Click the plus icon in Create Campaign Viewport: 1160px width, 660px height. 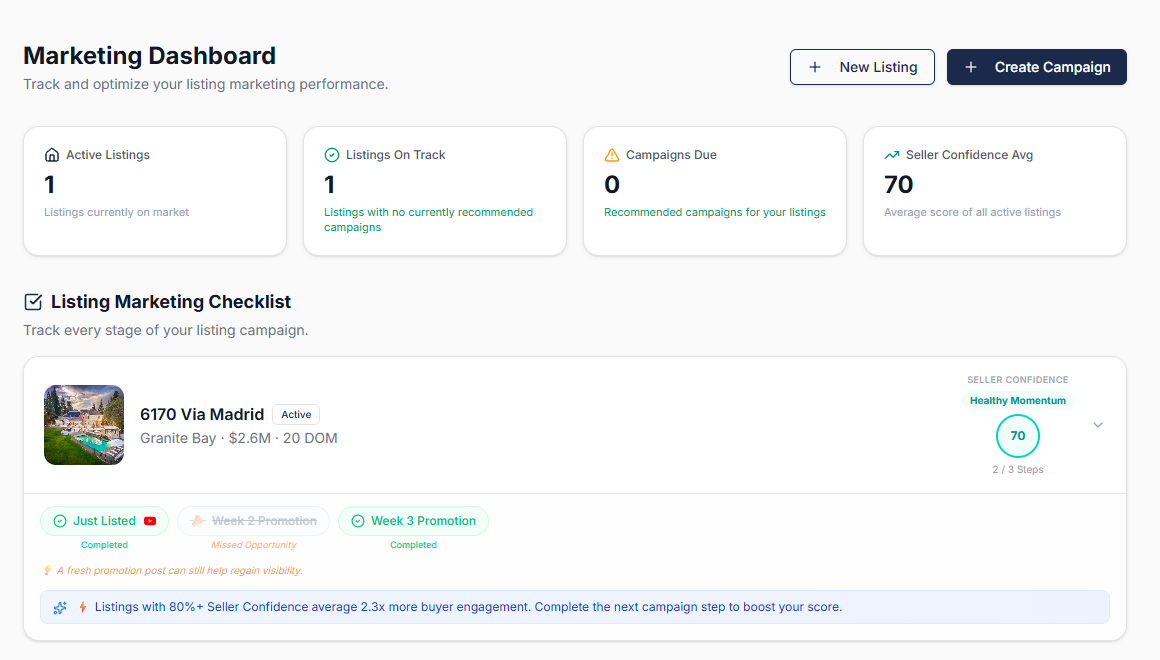(x=971, y=67)
